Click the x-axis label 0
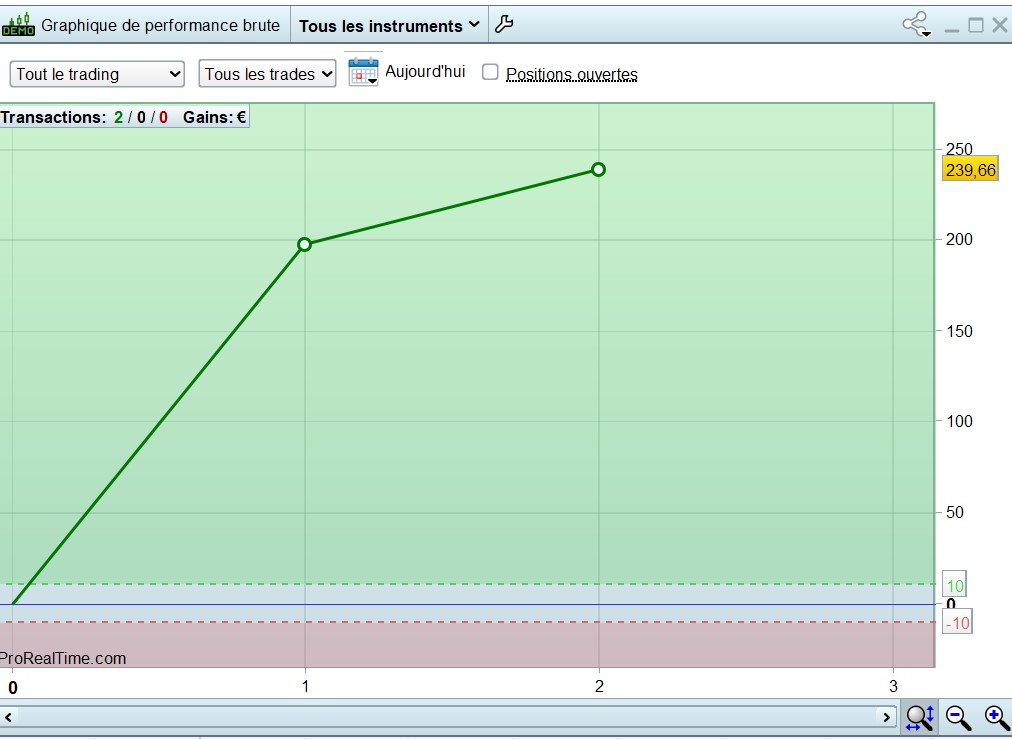1012x739 pixels. [12, 688]
